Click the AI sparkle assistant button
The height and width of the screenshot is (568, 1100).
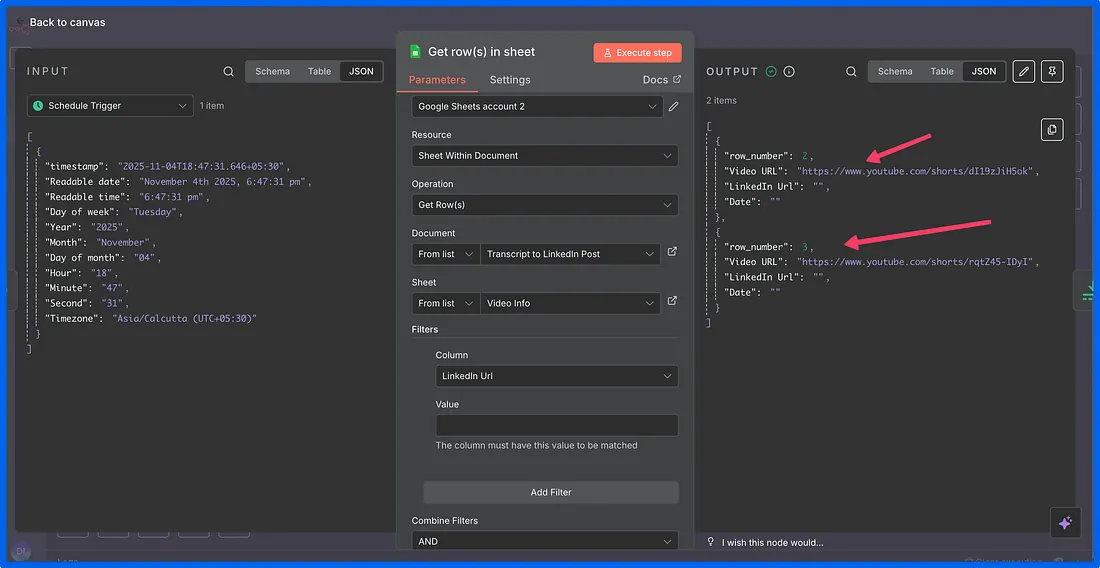point(1064,522)
